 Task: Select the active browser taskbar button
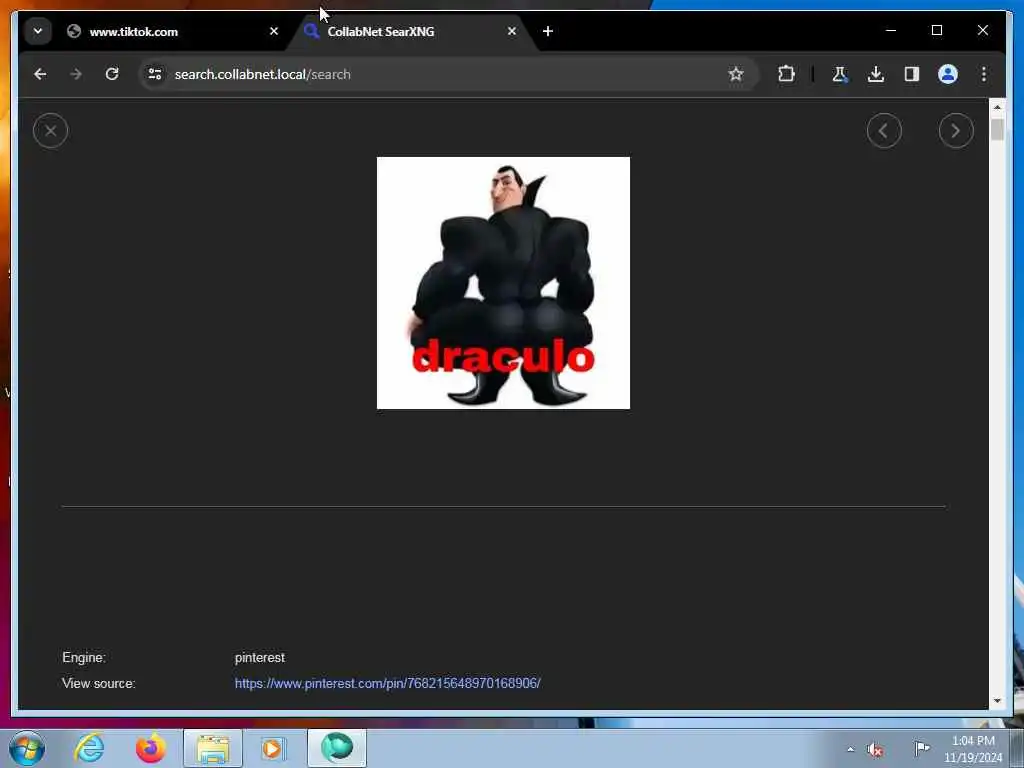337,748
